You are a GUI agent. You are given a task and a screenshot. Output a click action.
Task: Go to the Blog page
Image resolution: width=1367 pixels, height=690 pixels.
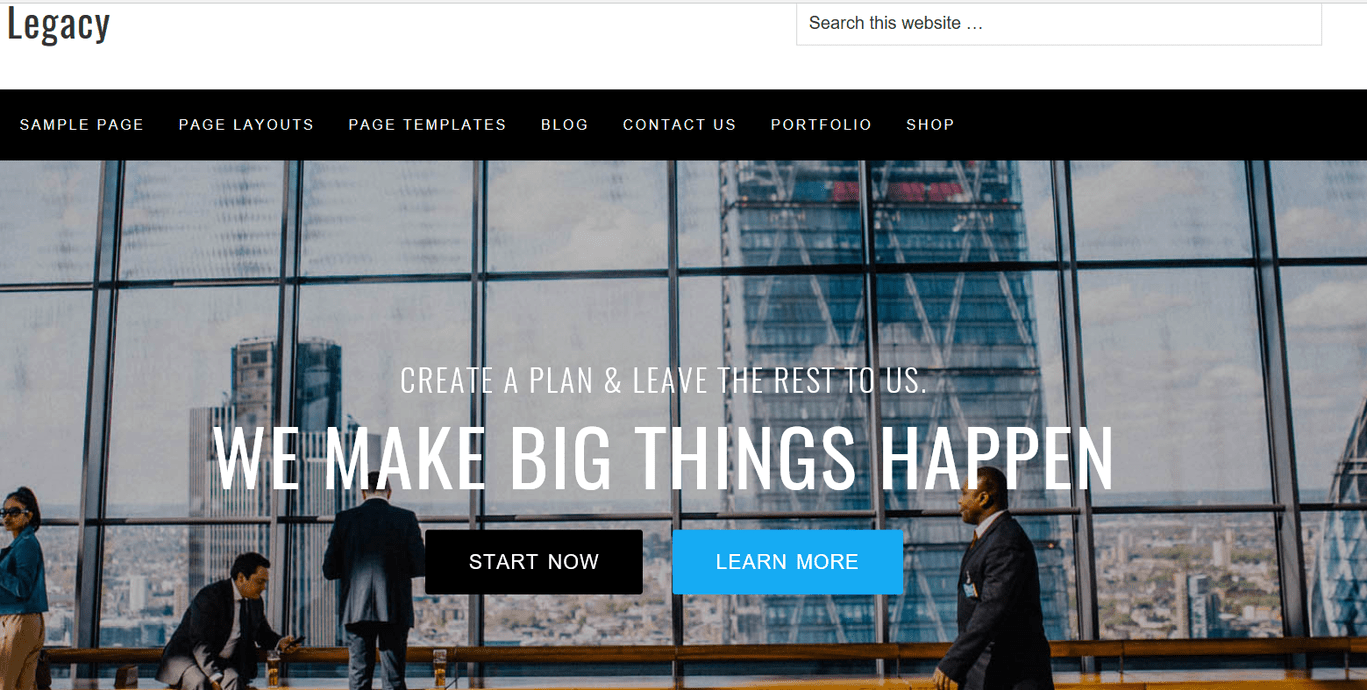[564, 125]
